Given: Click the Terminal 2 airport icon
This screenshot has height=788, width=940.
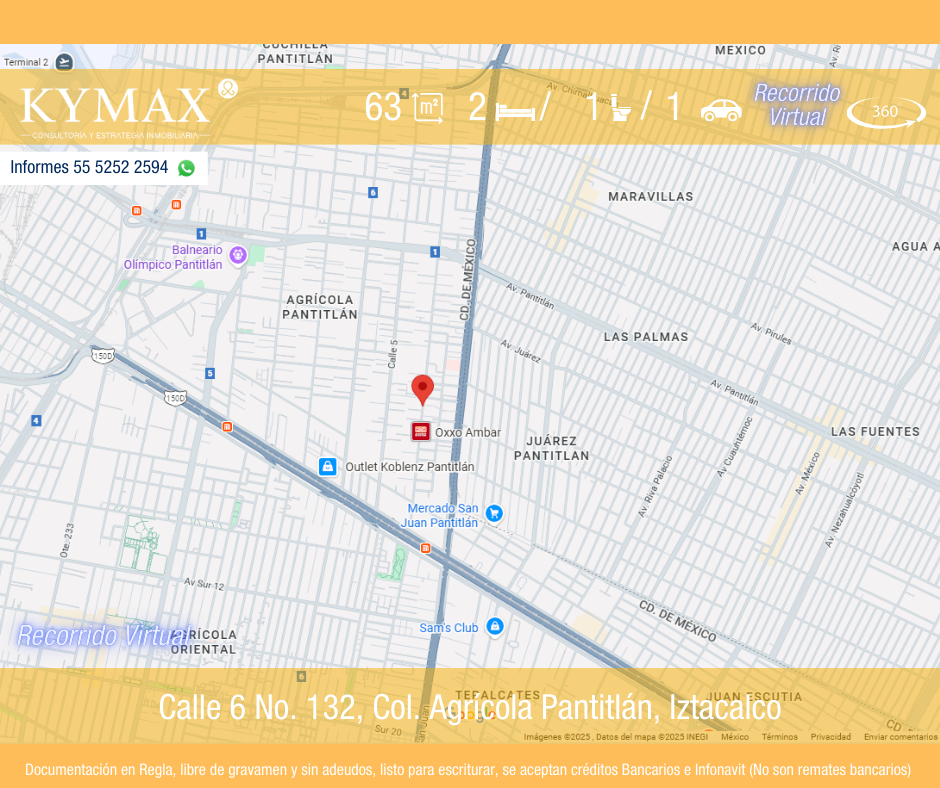Looking at the screenshot, I should tap(64, 62).
